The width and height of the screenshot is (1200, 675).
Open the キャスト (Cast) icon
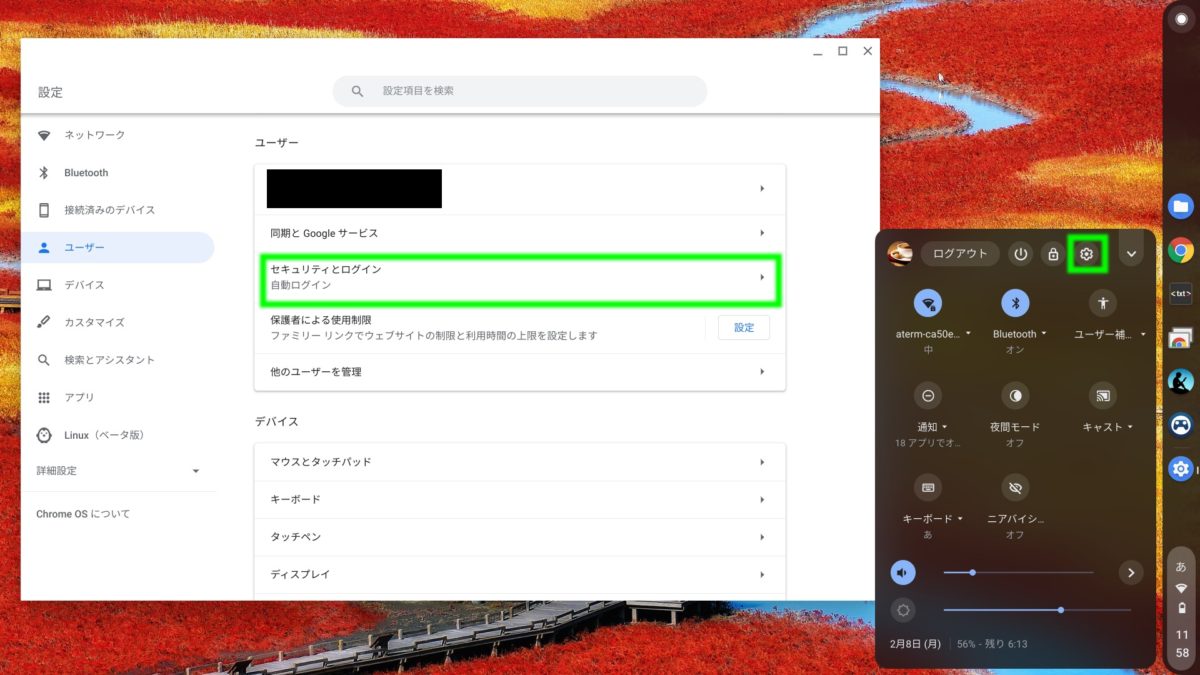(x=1103, y=397)
